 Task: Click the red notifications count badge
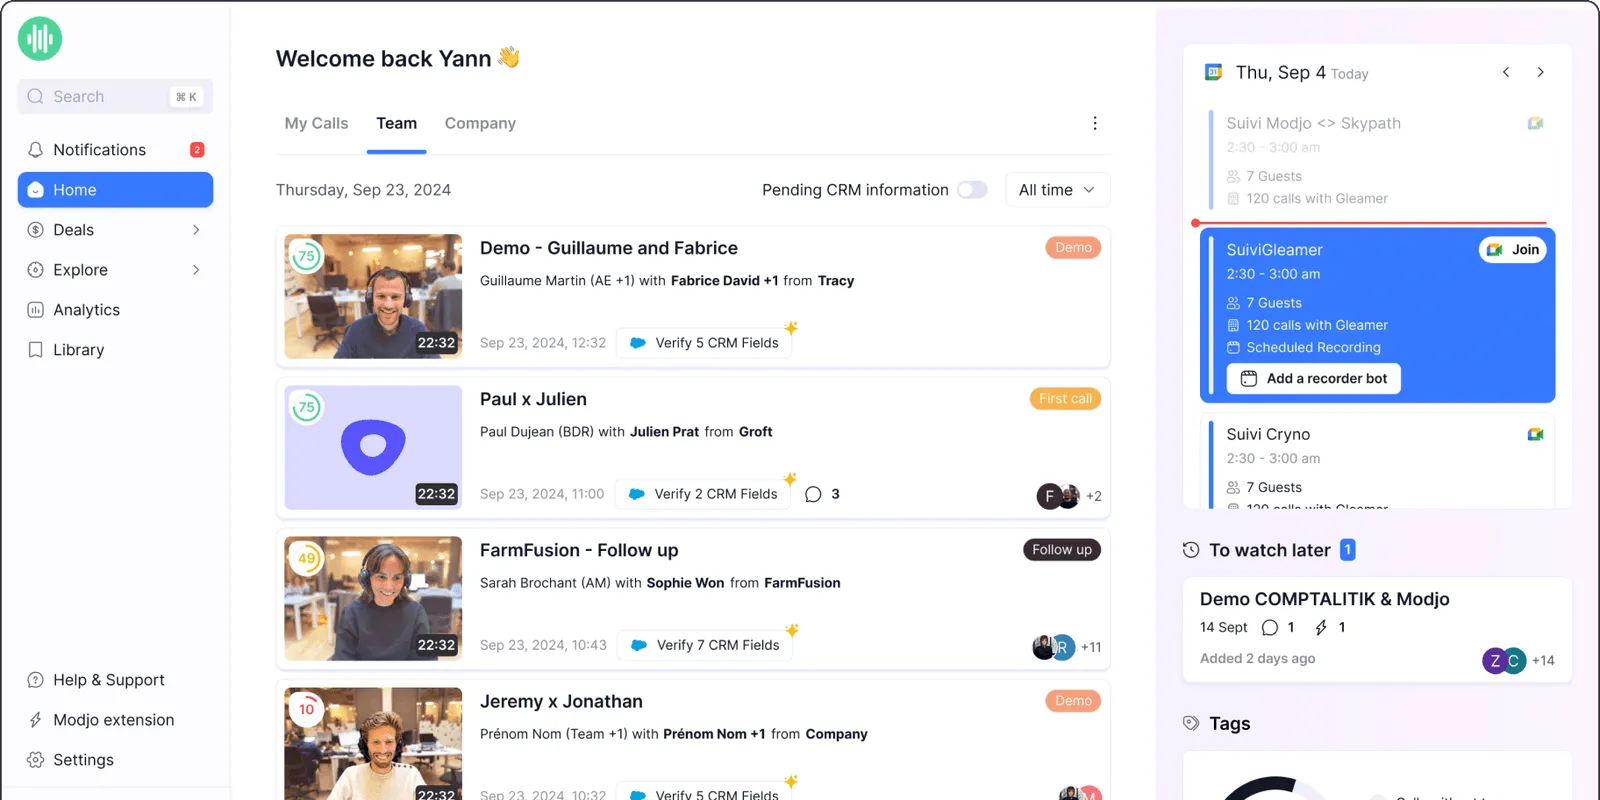pos(197,150)
